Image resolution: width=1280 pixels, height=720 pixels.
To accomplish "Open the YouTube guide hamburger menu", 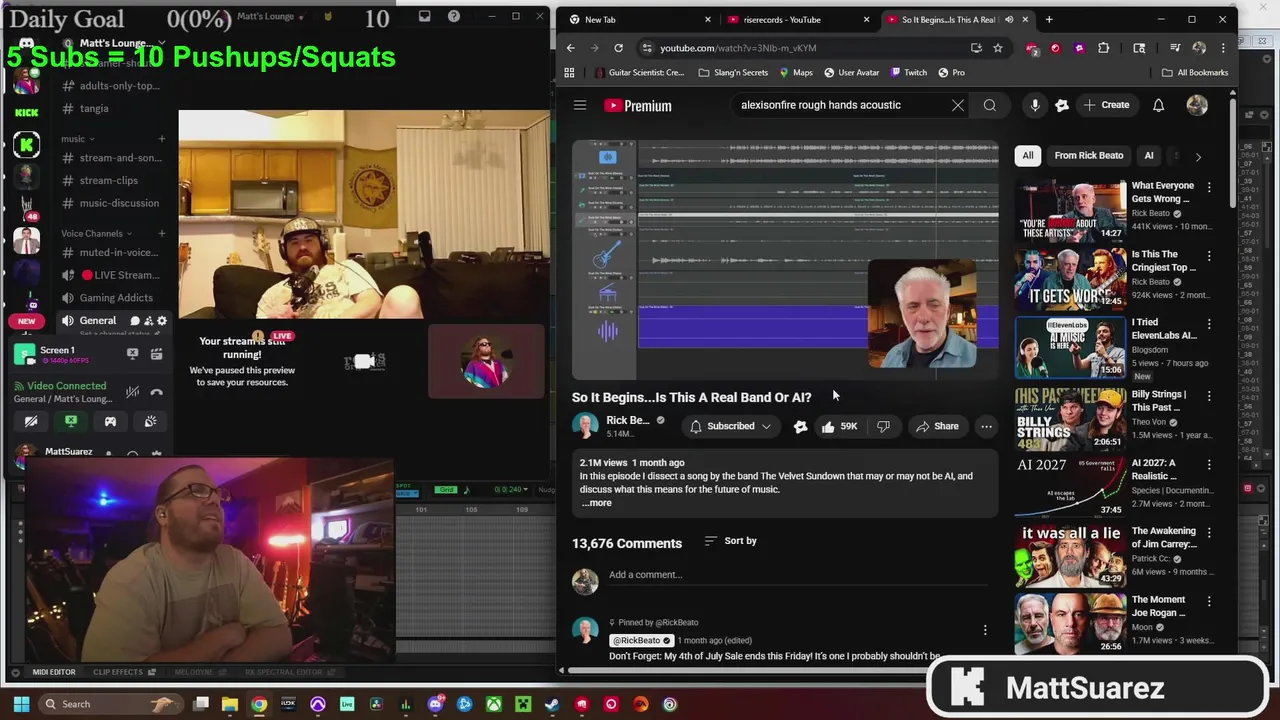I will [x=580, y=105].
